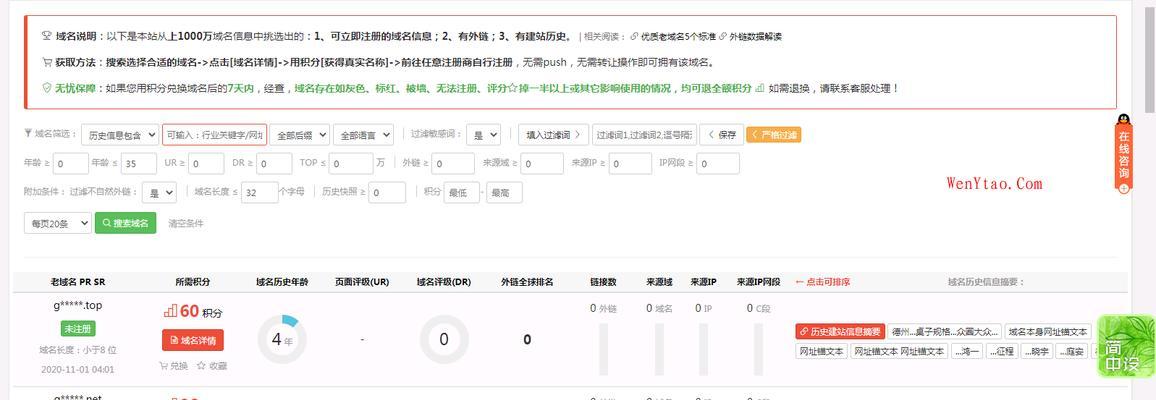Click the 保存 button
Viewport: 1156px width, 400px height.
click(x=722, y=135)
